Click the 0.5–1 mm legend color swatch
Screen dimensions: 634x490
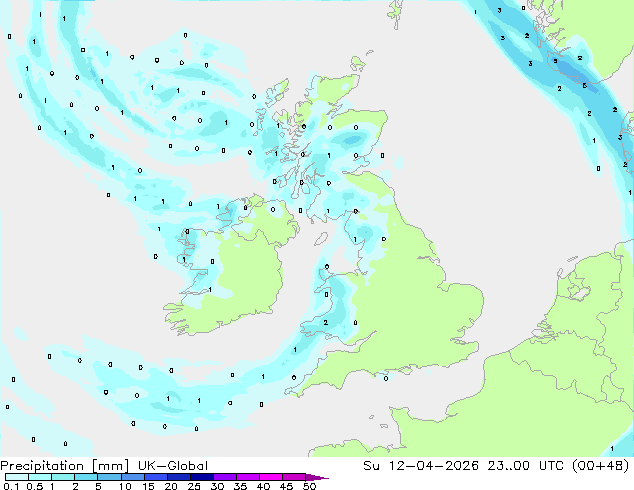[40, 477]
